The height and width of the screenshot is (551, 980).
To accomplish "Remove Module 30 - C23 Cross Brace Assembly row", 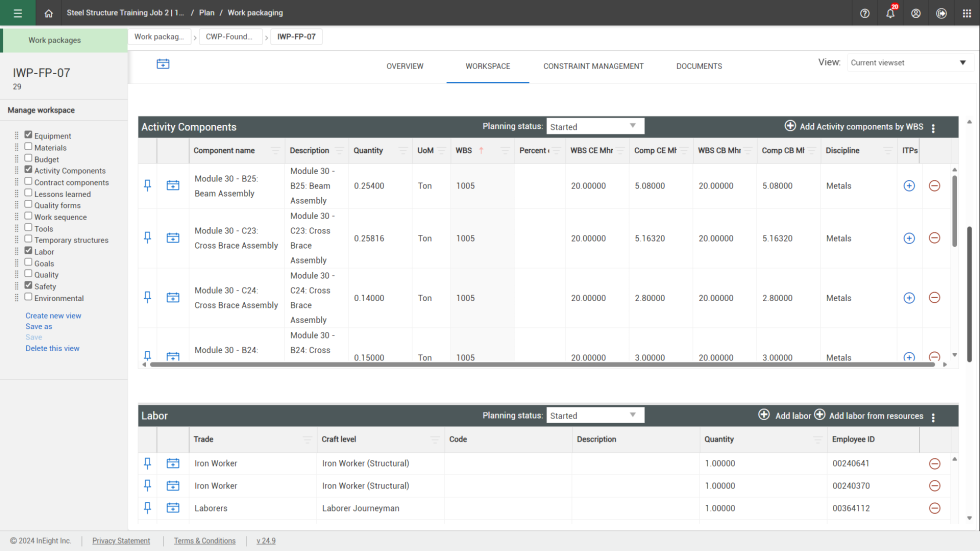I will pos(934,238).
